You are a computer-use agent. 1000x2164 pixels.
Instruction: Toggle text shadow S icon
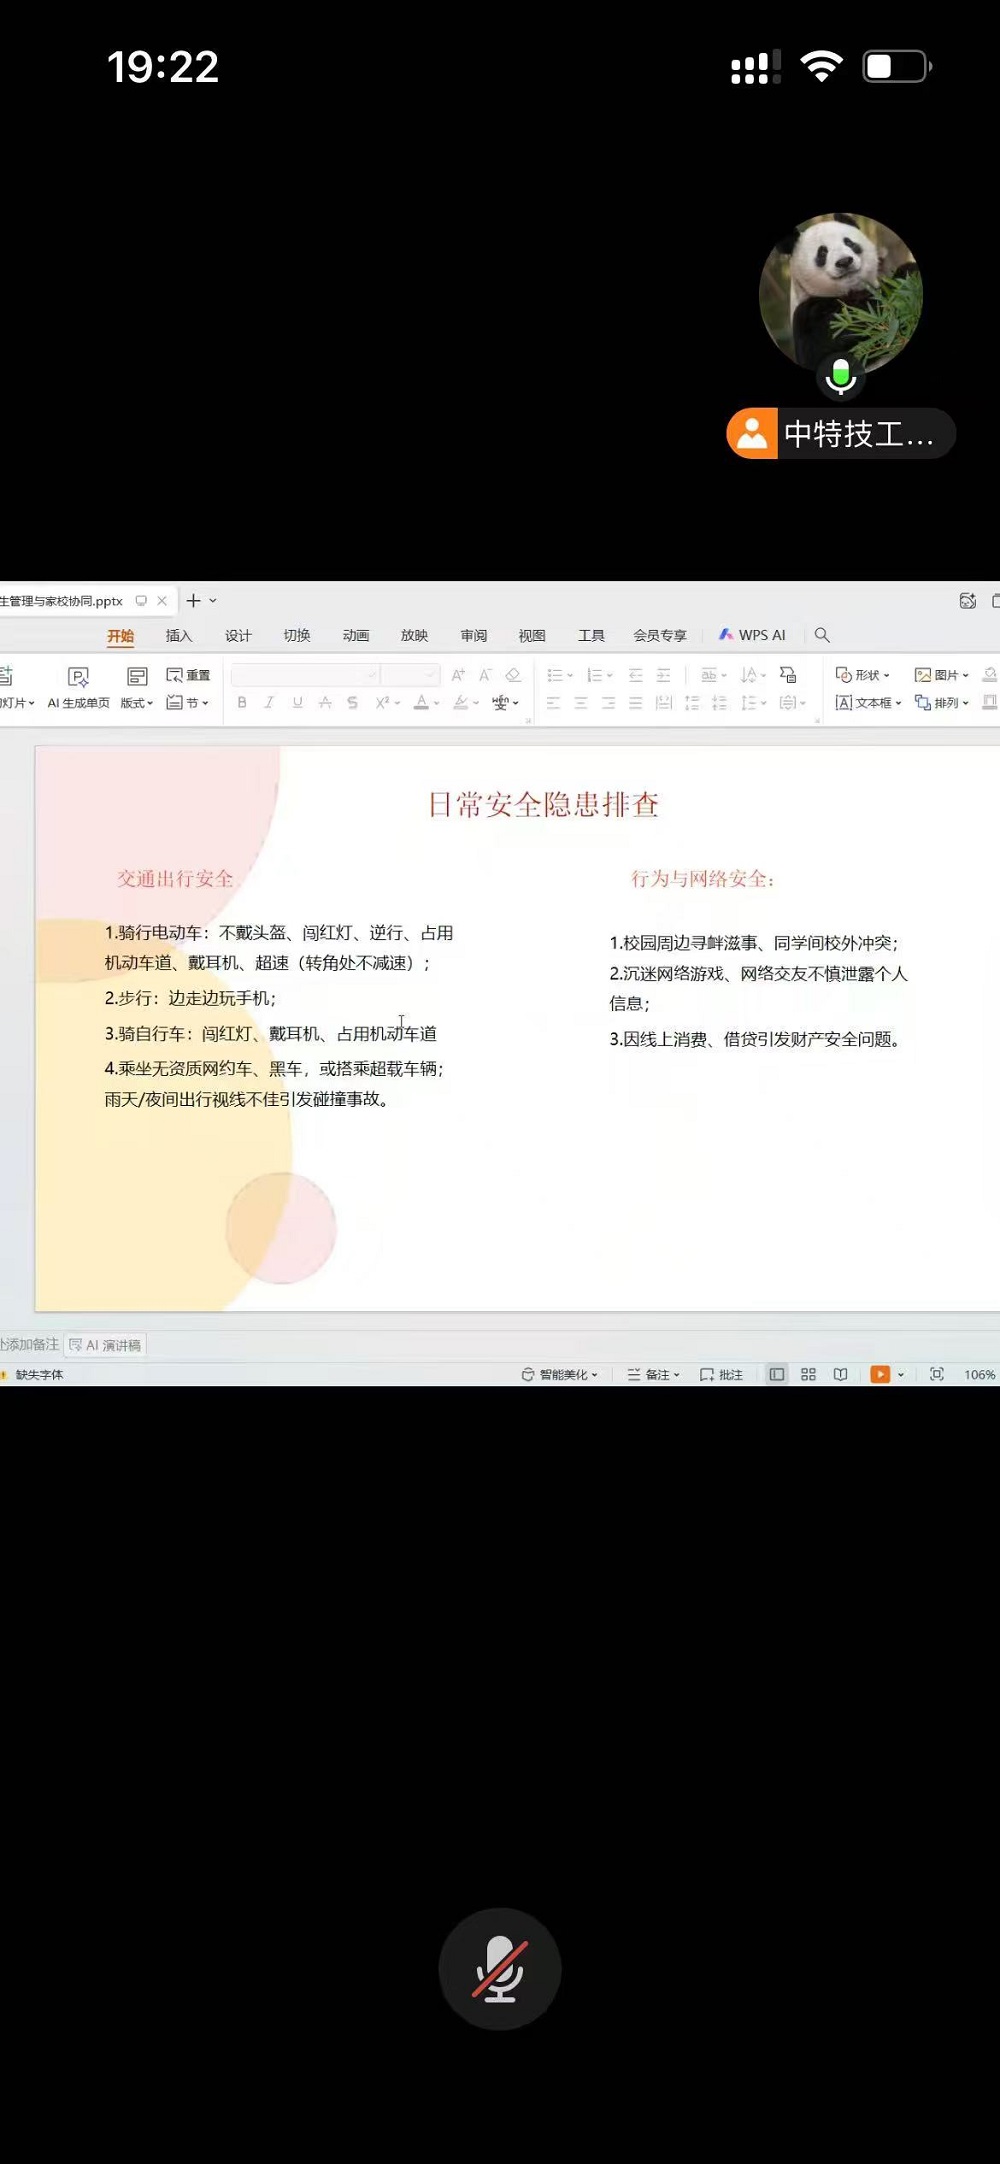(352, 703)
